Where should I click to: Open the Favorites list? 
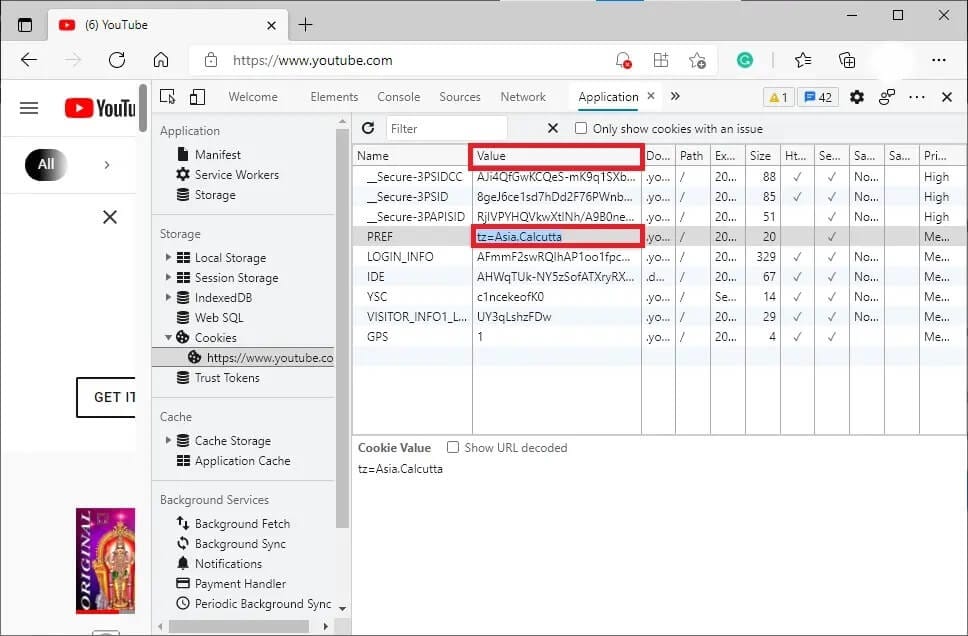[803, 60]
